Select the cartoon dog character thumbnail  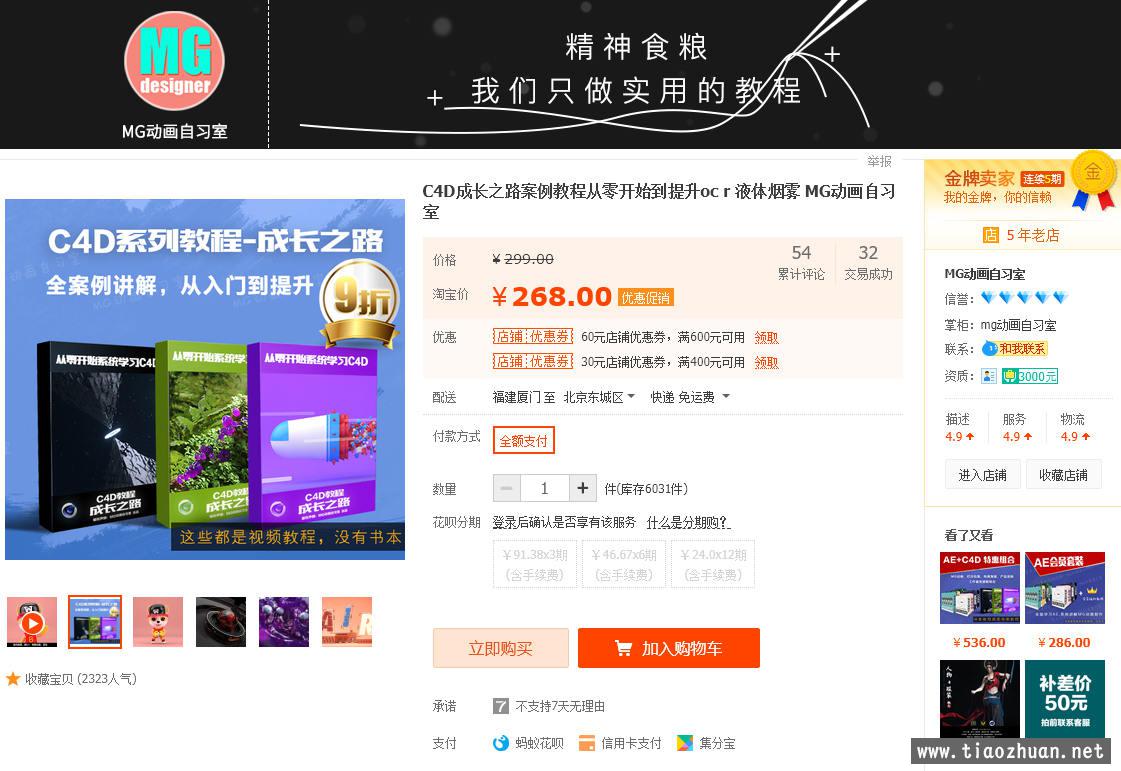pyautogui.click(x=158, y=622)
